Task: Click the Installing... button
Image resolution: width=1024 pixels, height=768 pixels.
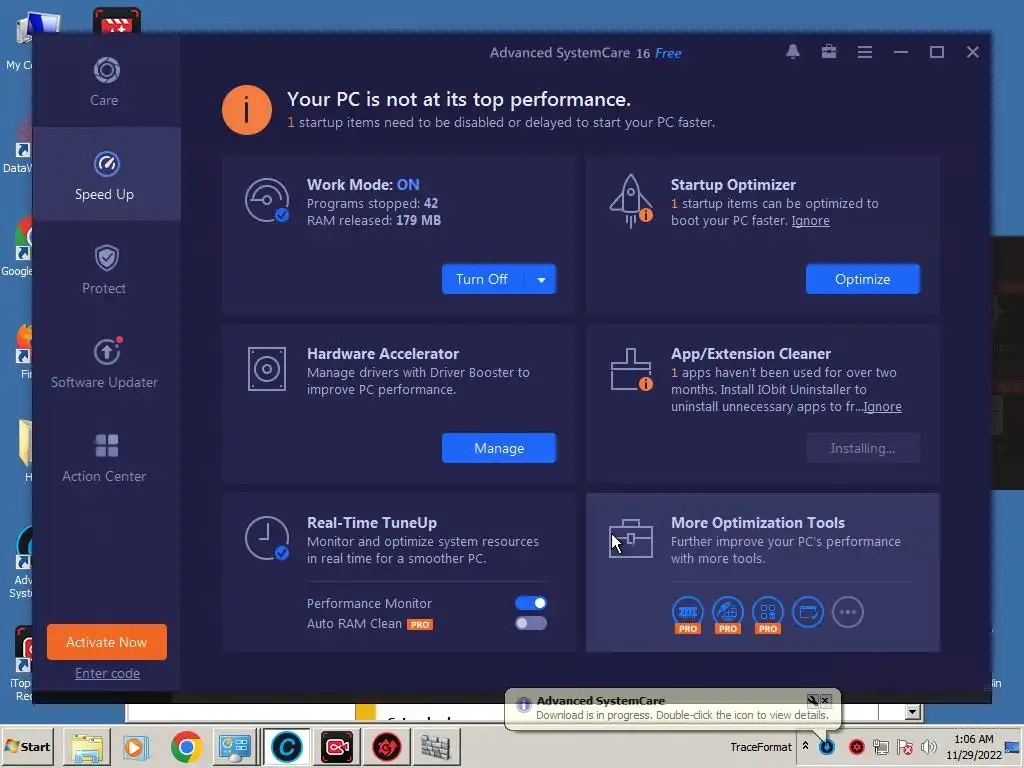Action: pyautogui.click(x=862, y=448)
